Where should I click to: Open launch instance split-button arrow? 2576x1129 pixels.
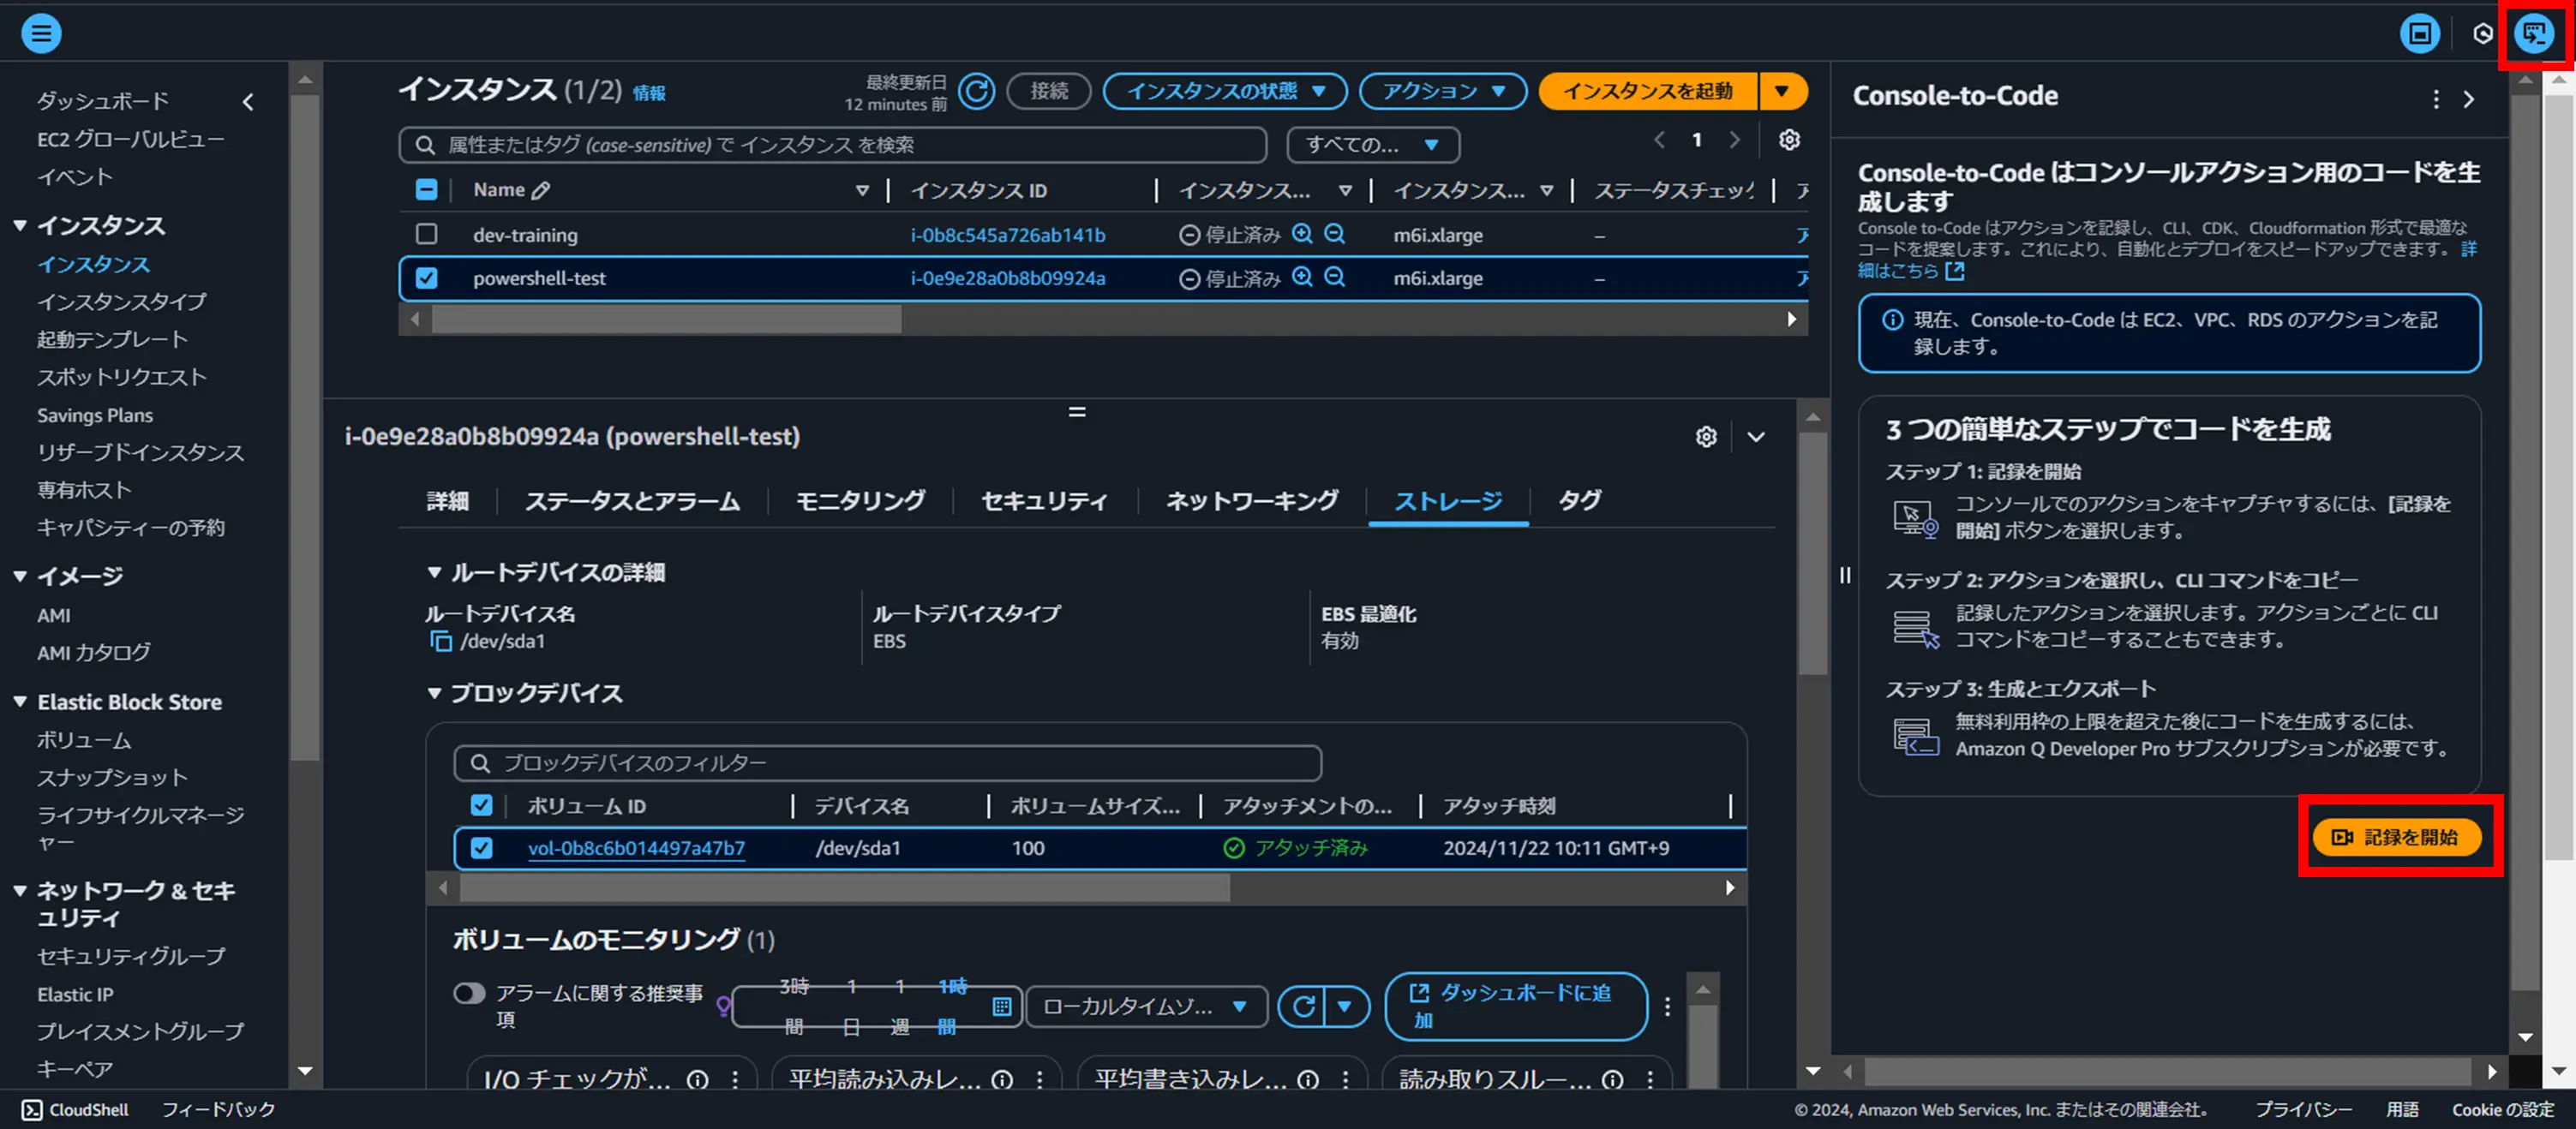coord(1782,91)
